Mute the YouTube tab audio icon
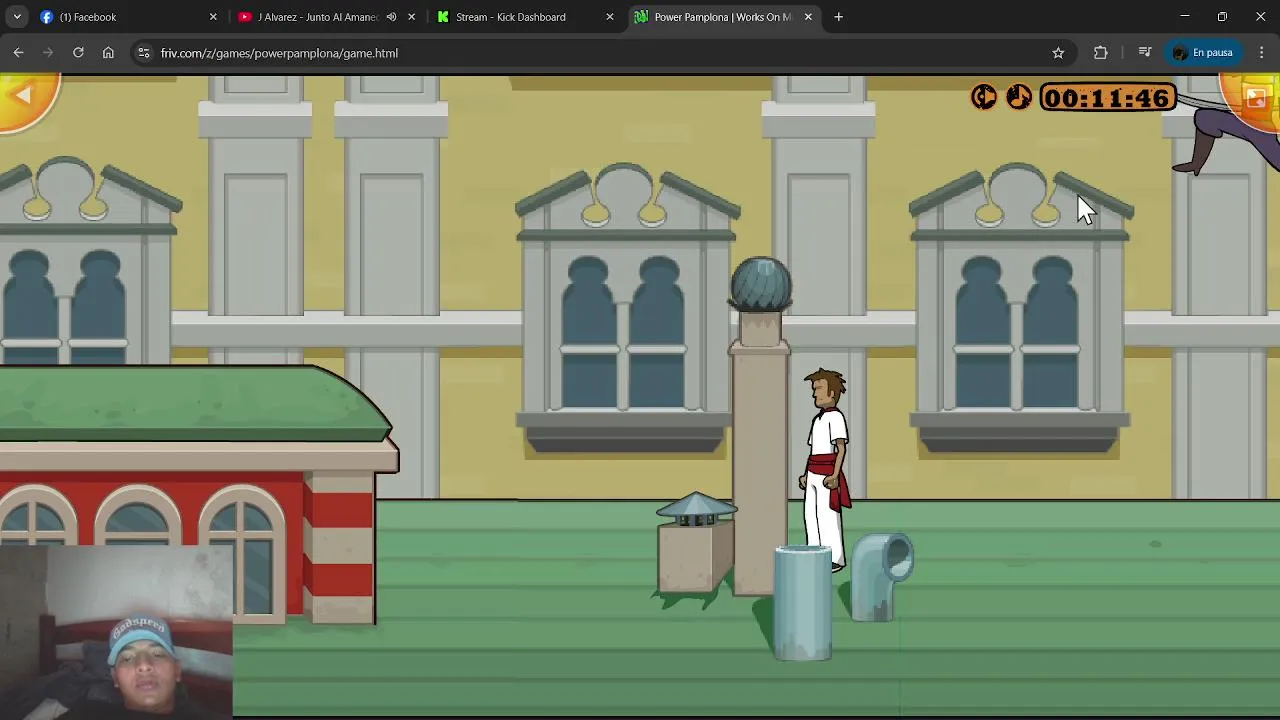This screenshot has width=1280, height=720. pyautogui.click(x=391, y=17)
